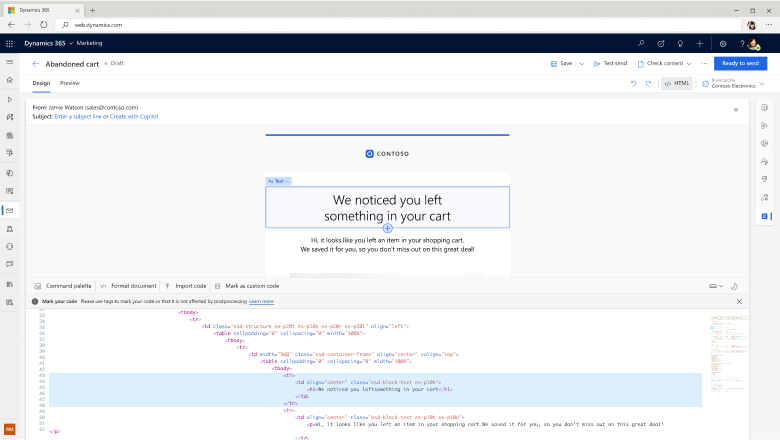Click the Test send button
780x440 pixels.
[610, 64]
